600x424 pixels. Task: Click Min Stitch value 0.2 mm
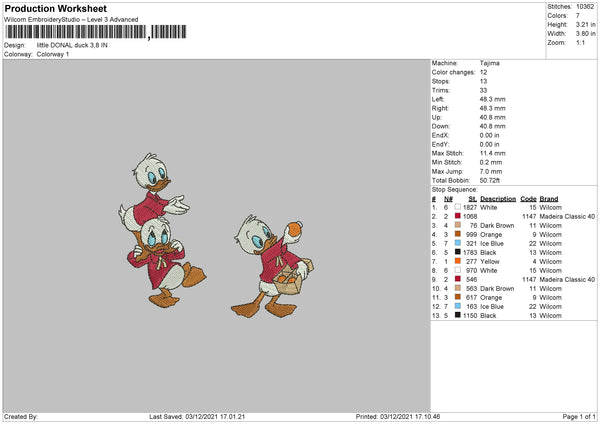click(491, 162)
